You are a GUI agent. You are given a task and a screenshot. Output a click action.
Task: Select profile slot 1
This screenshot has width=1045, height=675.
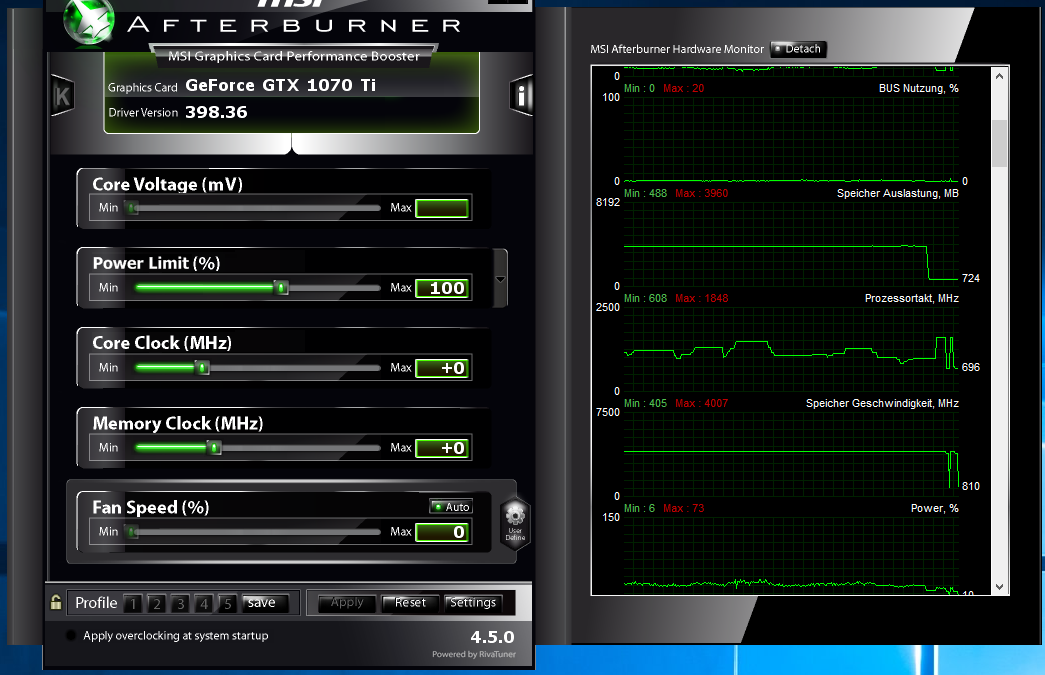click(133, 604)
